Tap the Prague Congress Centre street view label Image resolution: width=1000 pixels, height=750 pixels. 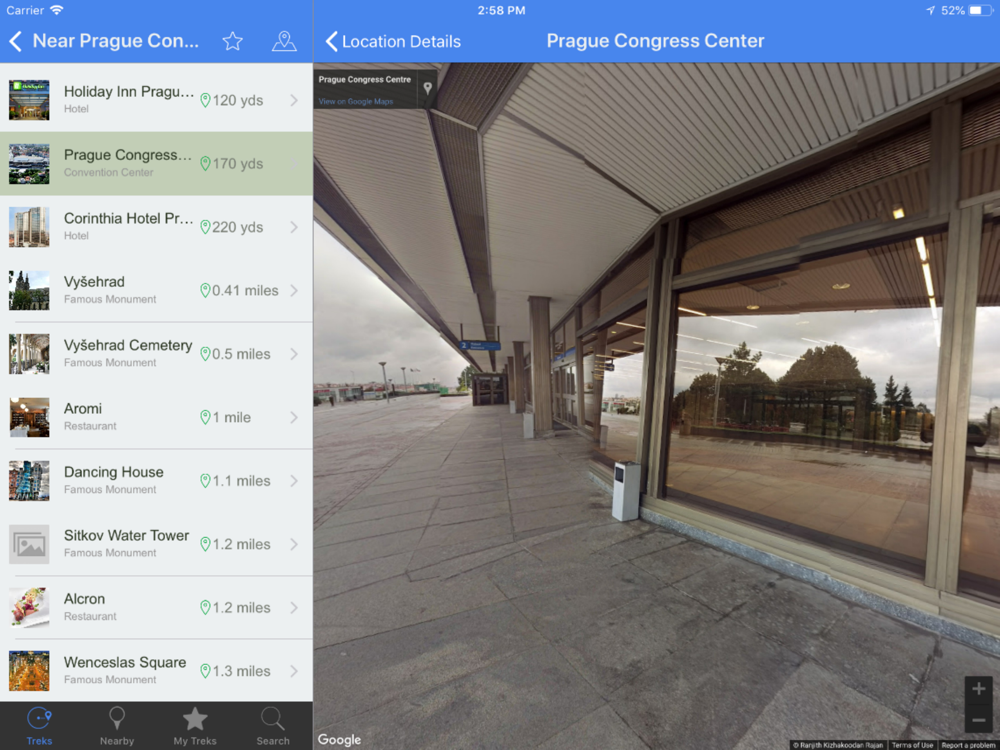(x=365, y=80)
